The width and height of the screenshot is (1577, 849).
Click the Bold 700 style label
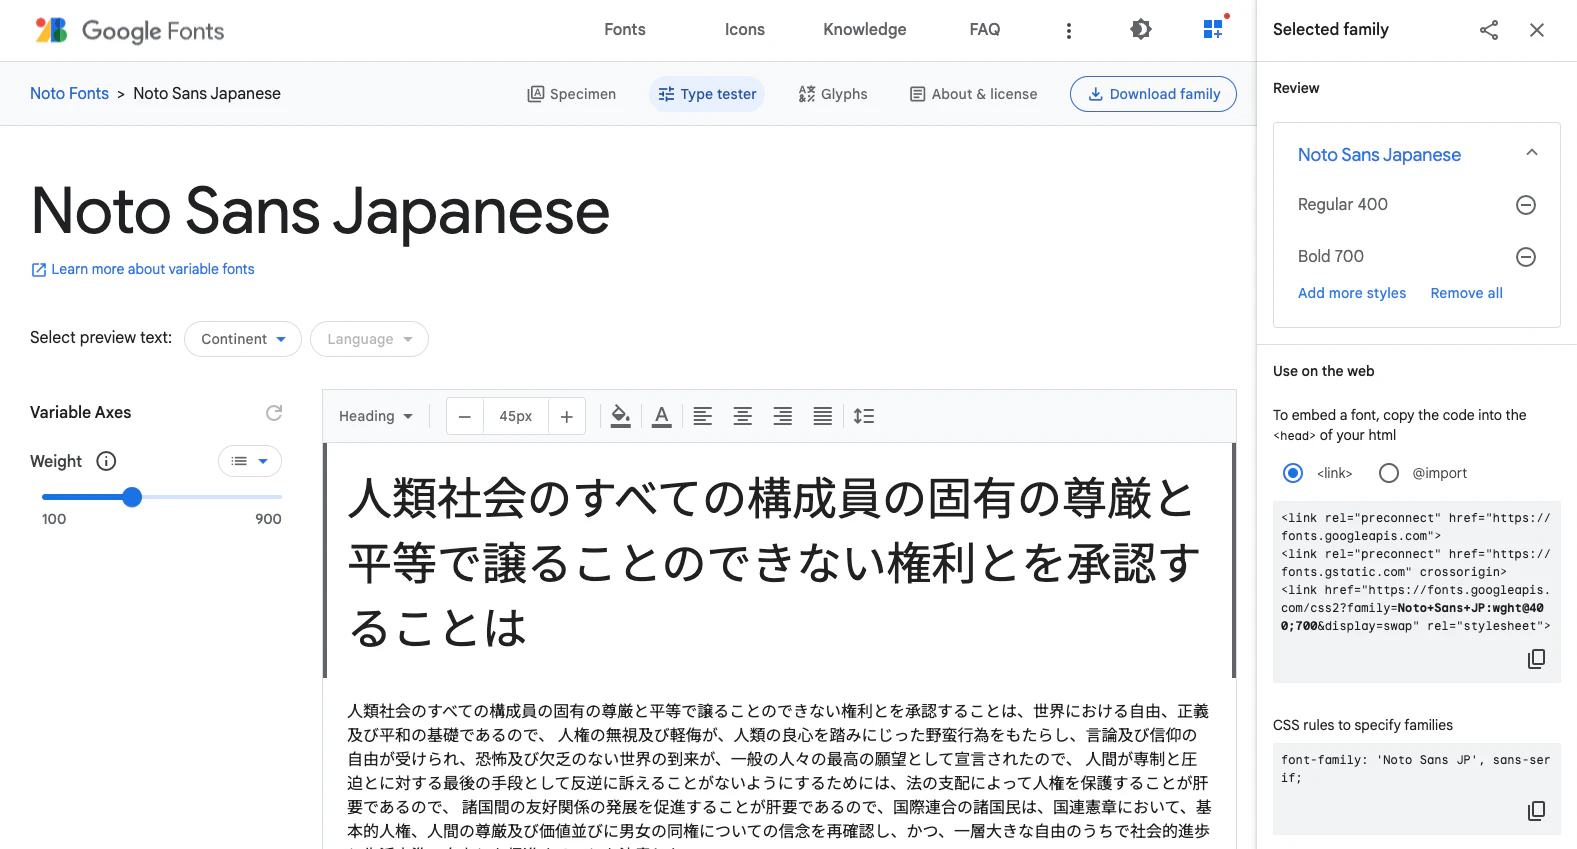(x=1331, y=256)
